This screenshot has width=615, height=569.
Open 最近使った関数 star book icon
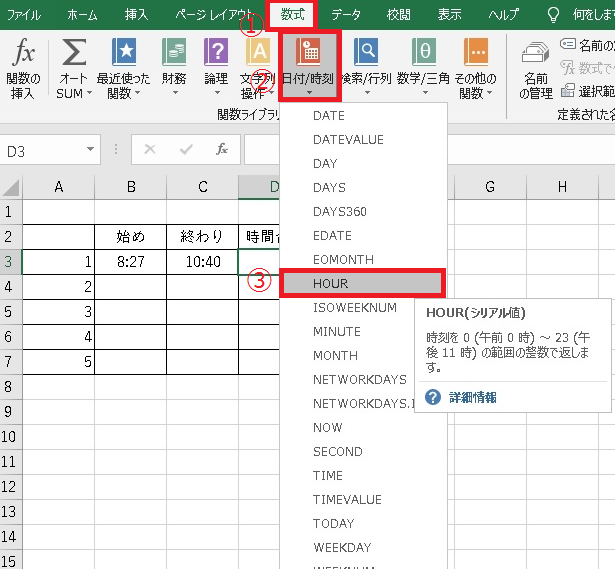(x=124, y=52)
